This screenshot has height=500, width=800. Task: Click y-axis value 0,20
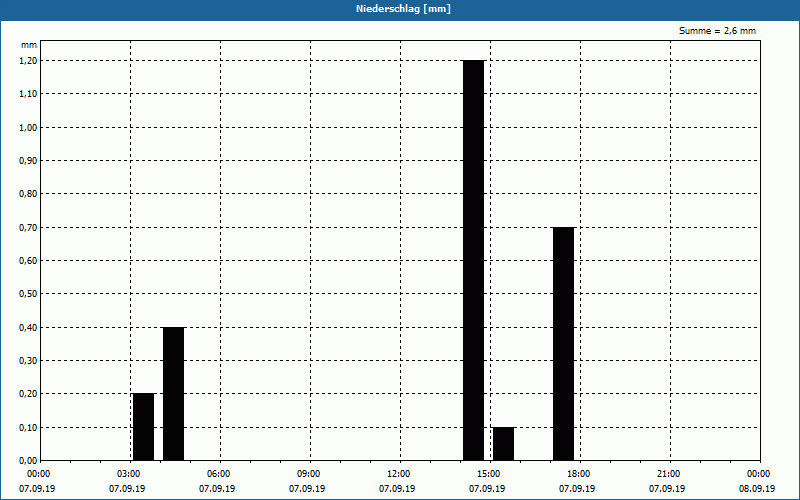[x=29, y=394]
